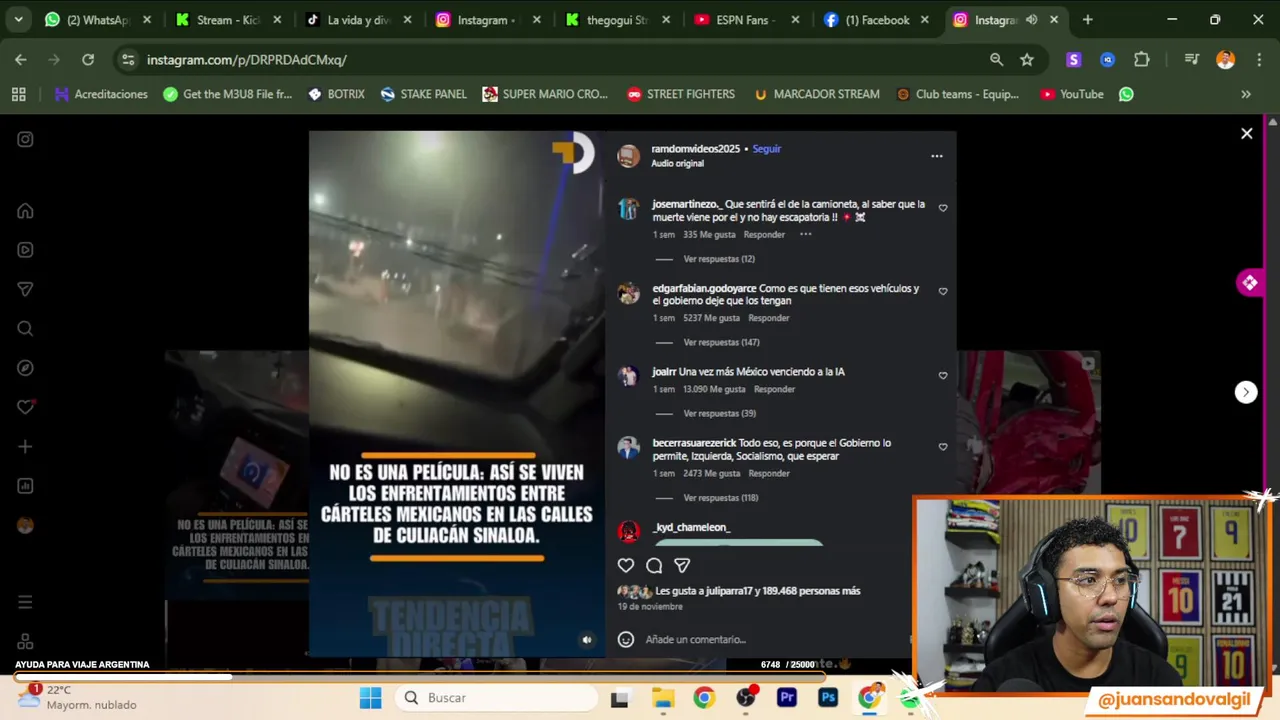Image resolution: width=1280 pixels, height=720 pixels.
Task: Switch to Stream - Kick browser tab
Action: pos(229,20)
